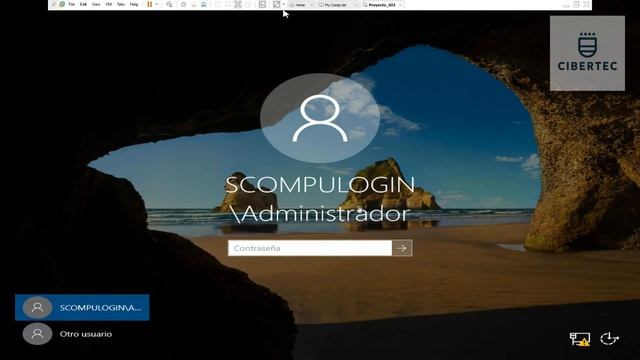The image size is (640, 360).
Task: Click the stretch guest display icon
Action: tap(276, 4)
